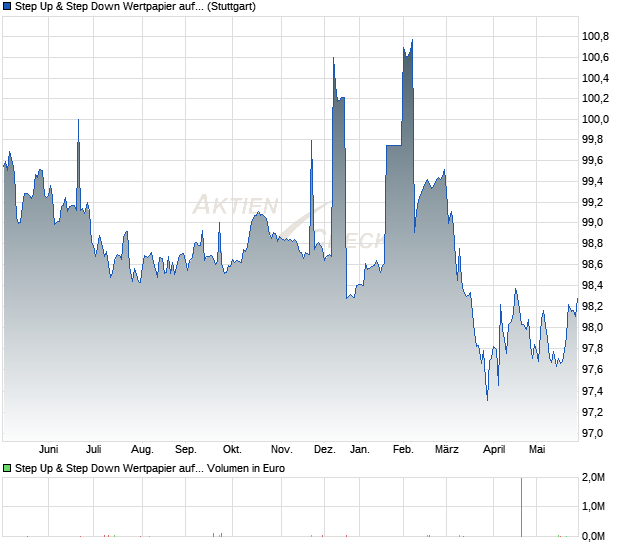Image resolution: width=620 pixels, height=546 pixels.
Task: Click the Aktien Check watermark logo
Action: [289, 221]
